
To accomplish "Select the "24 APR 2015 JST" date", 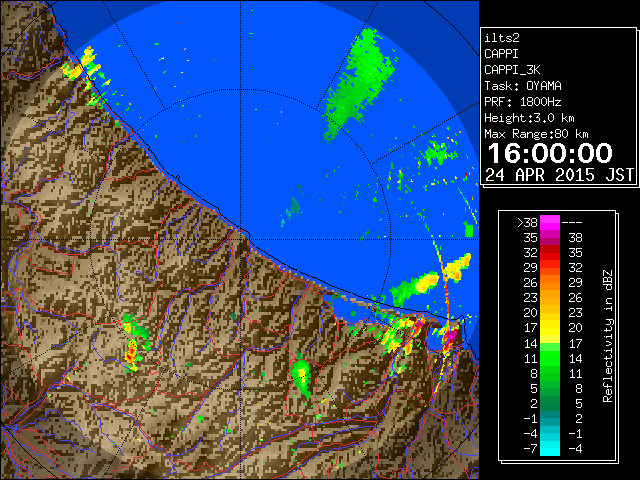I will (x=560, y=175).
